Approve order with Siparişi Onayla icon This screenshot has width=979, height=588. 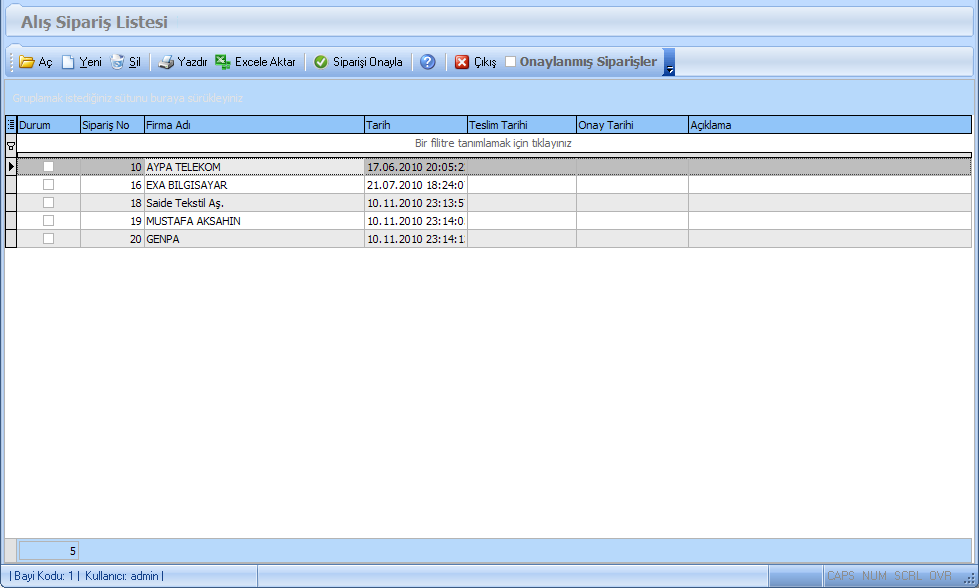click(x=321, y=62)
